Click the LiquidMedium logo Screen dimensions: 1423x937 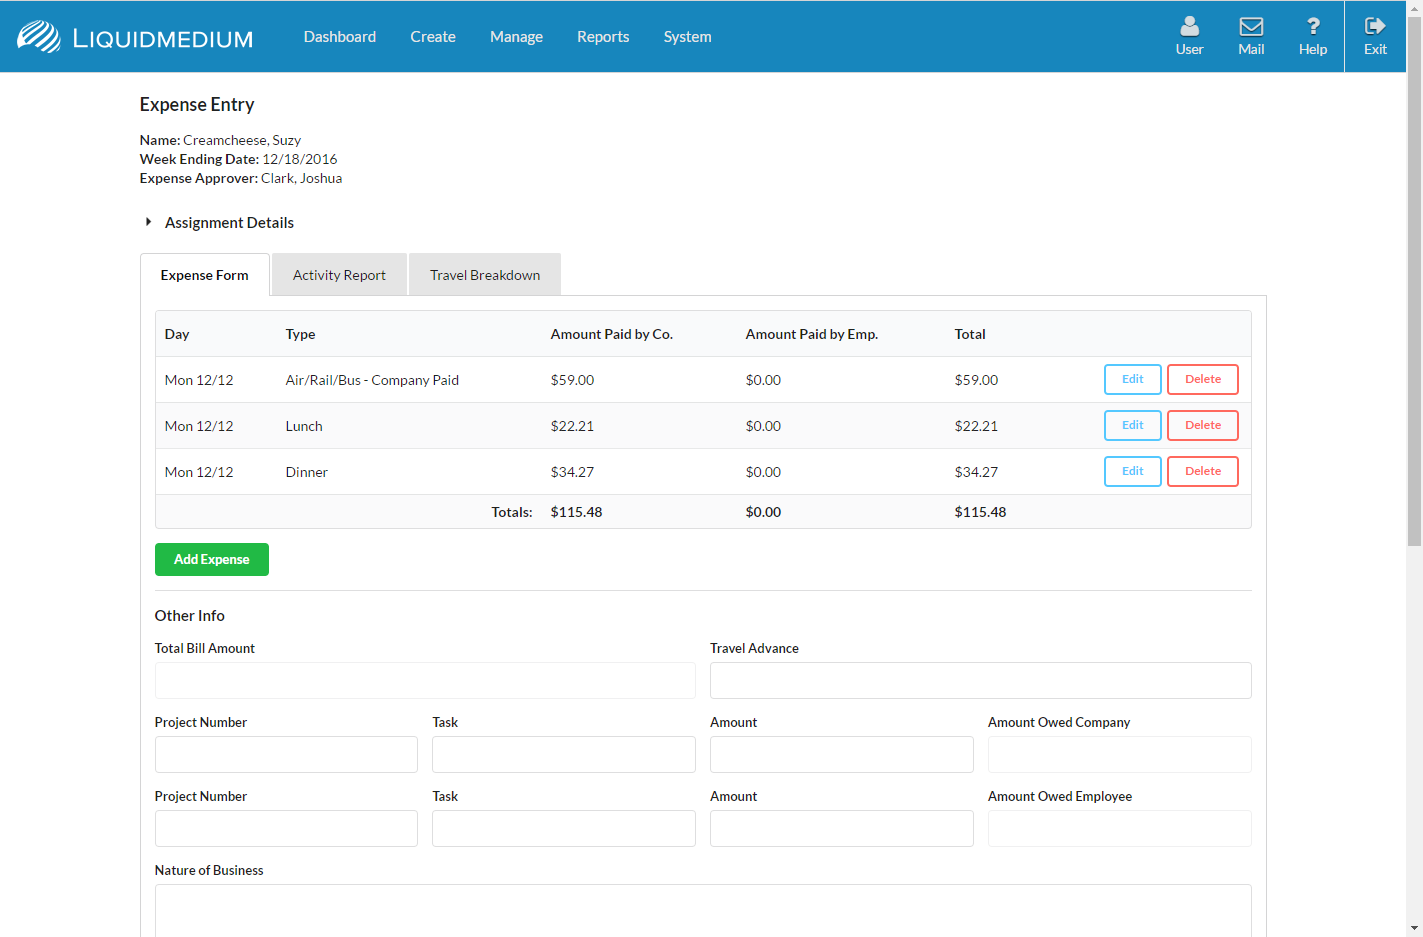tap(135, 37)
